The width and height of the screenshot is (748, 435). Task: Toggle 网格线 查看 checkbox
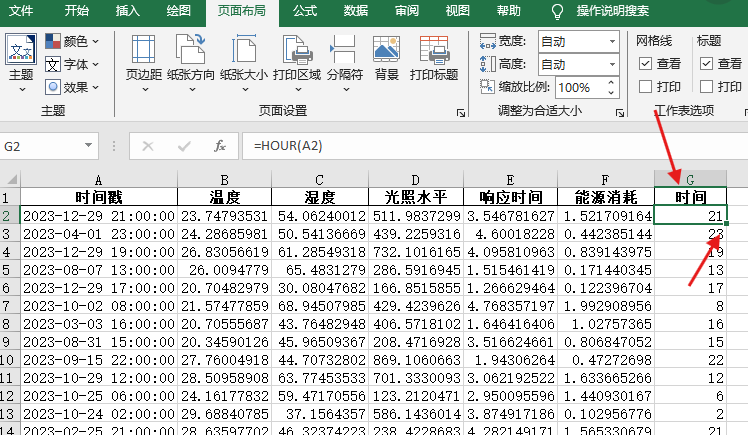(x=645, y=63)
